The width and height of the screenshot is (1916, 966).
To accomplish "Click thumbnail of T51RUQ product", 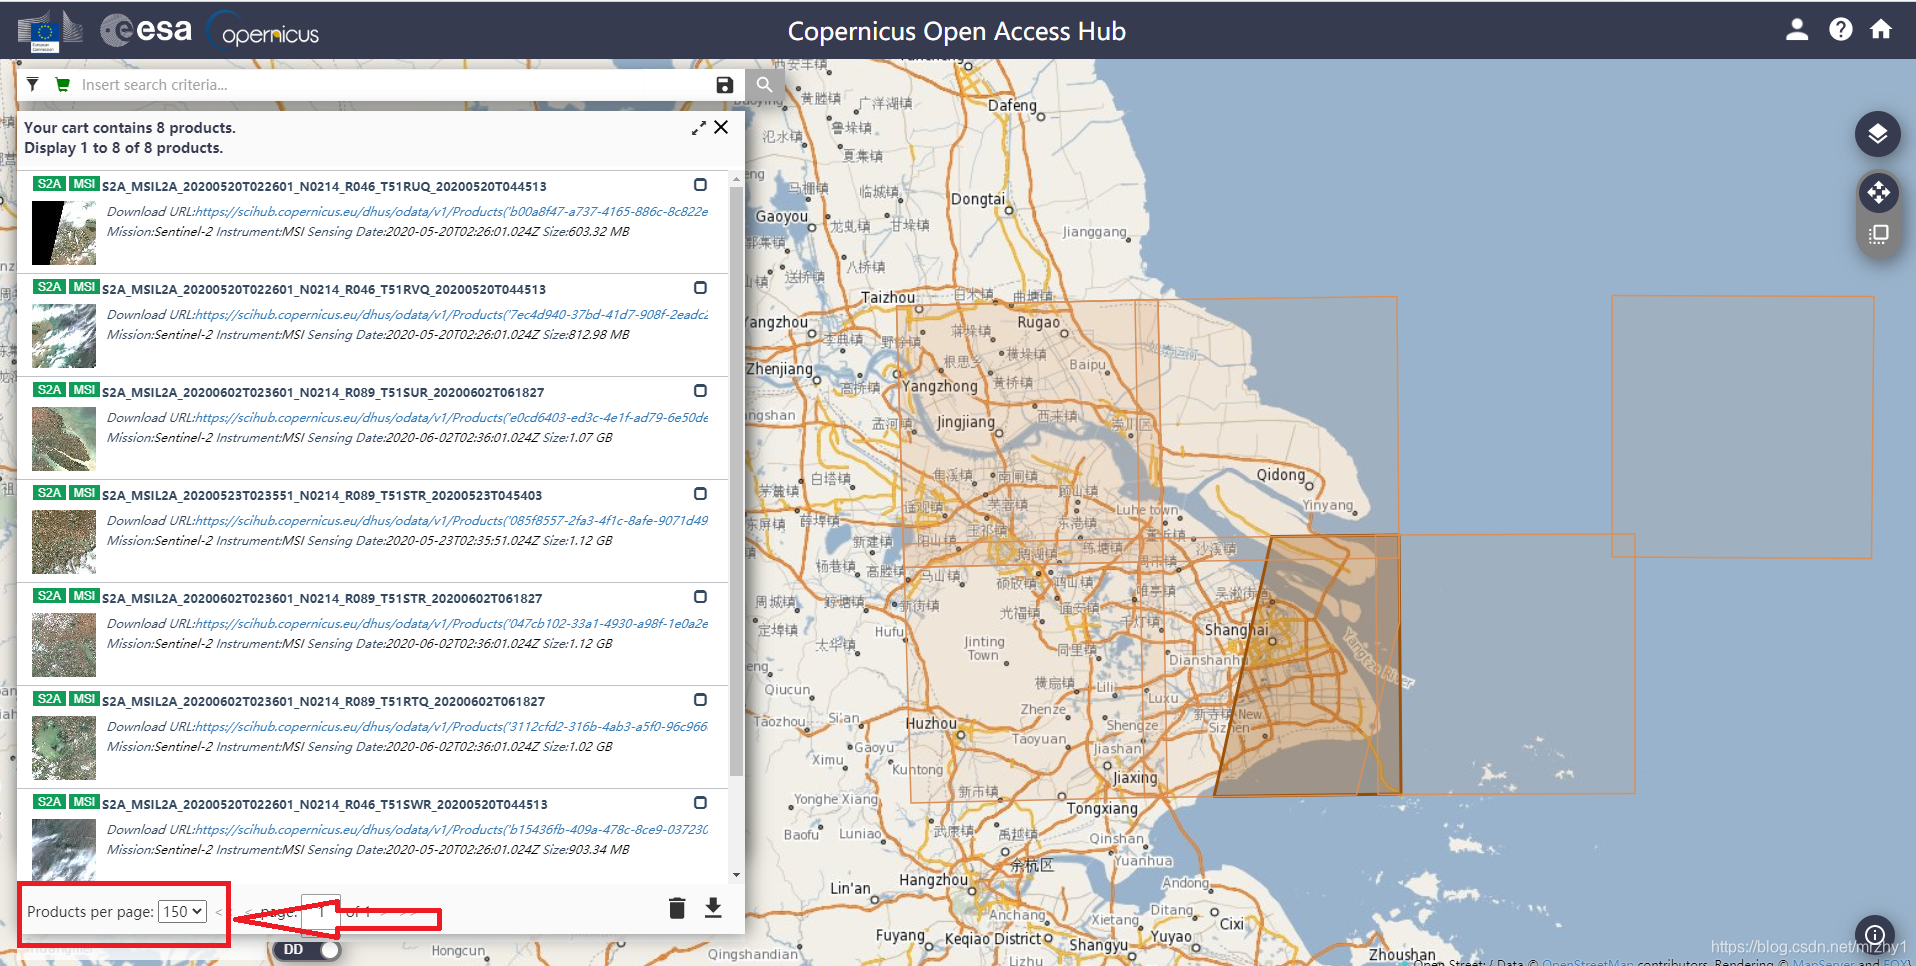I will tap(64, 233).
